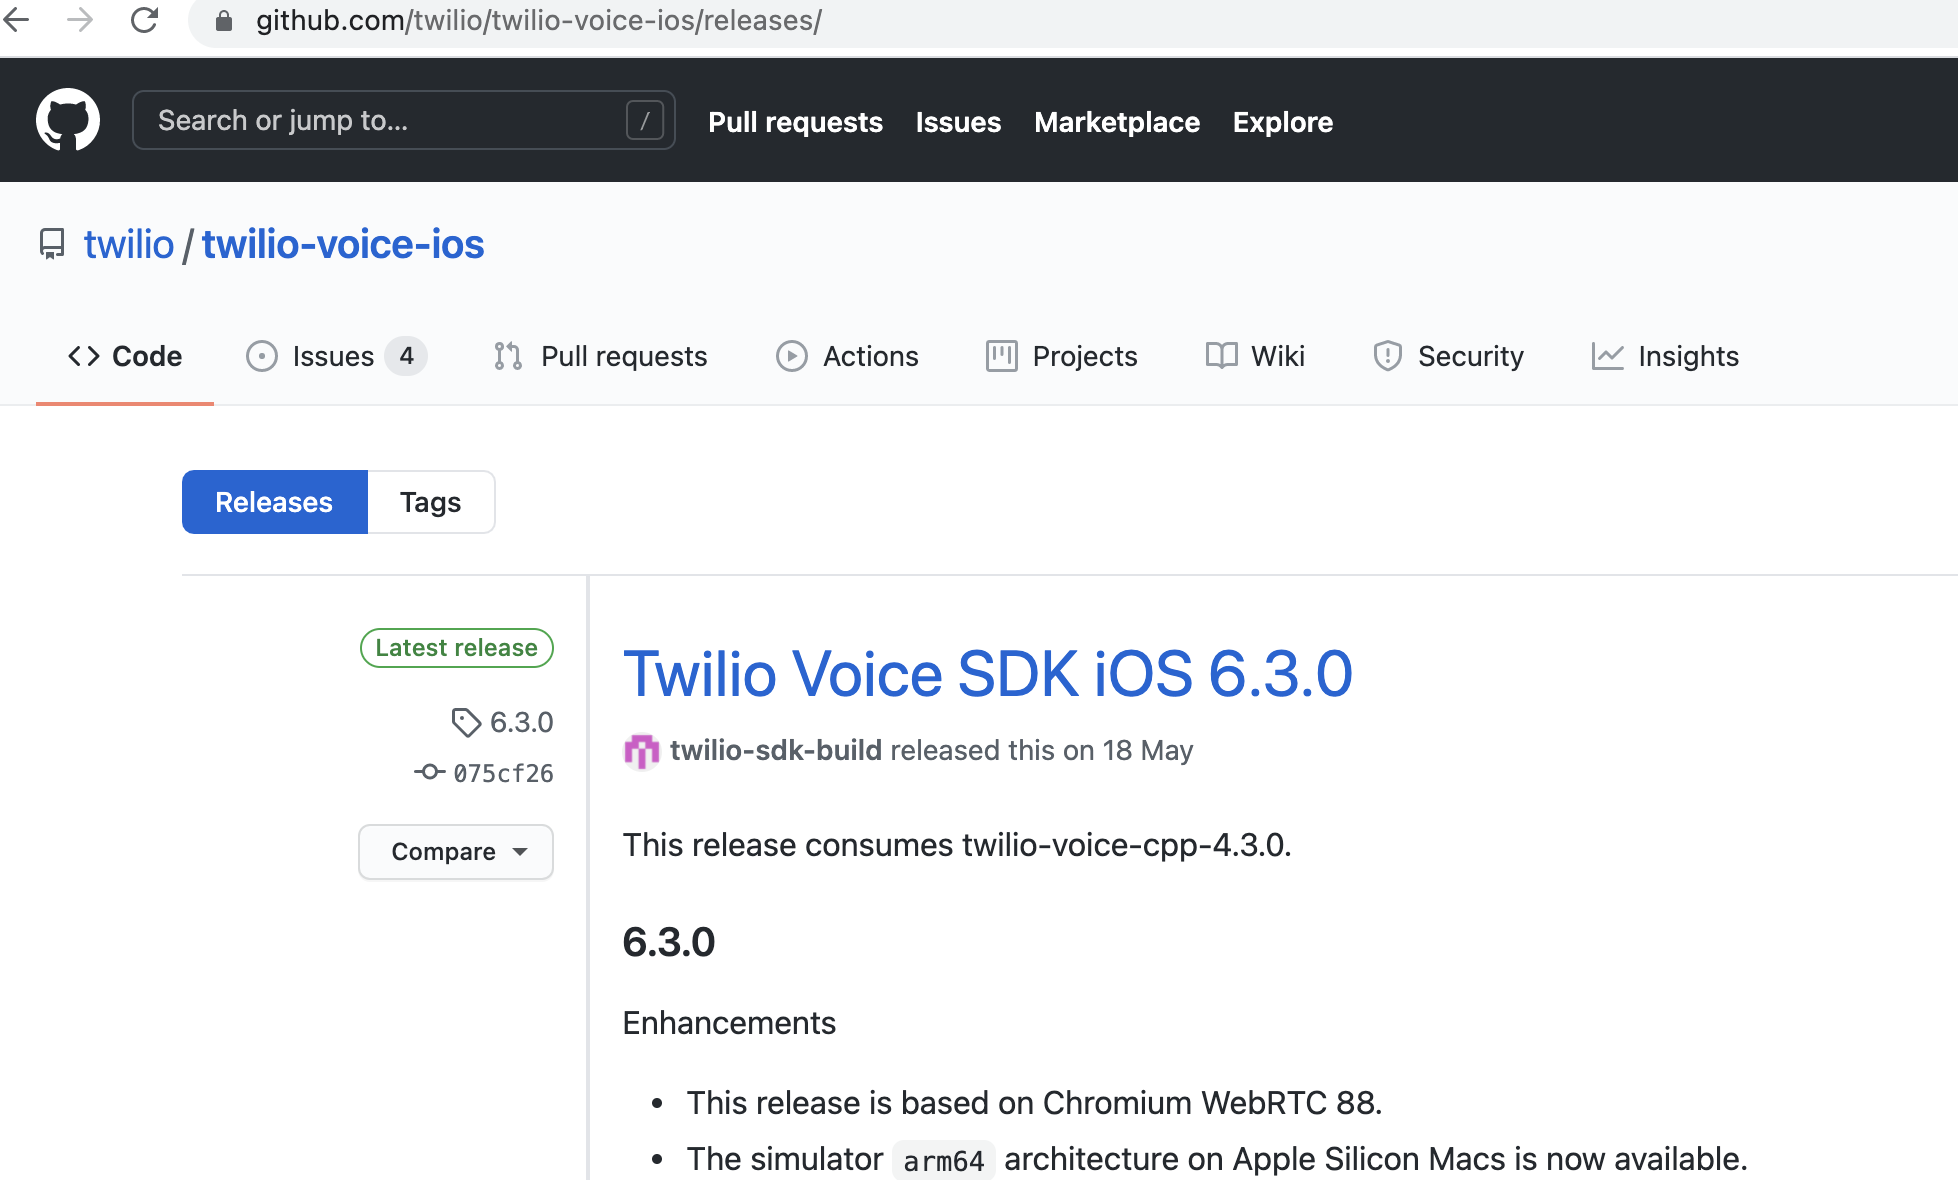Click the GitHub home icon
This screenshot has height=1180, width=1958.
pos(69,120)
